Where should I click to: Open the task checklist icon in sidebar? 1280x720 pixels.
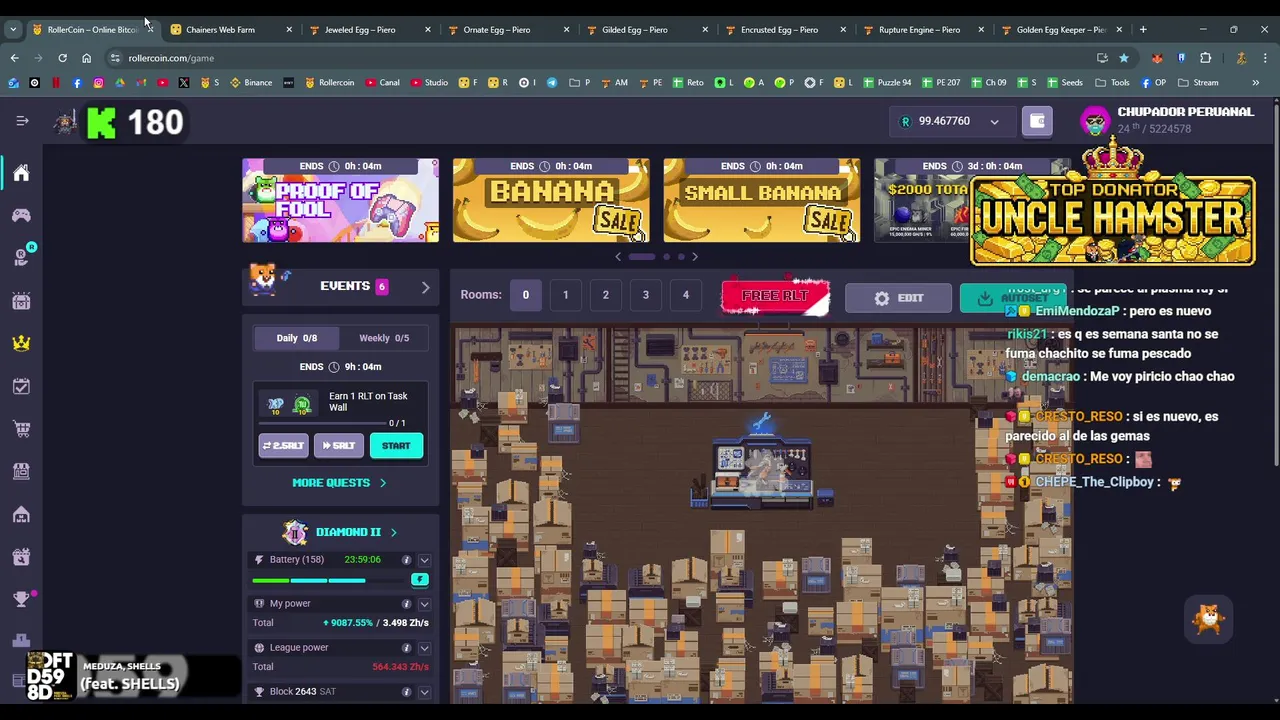[x=21, y=386]
